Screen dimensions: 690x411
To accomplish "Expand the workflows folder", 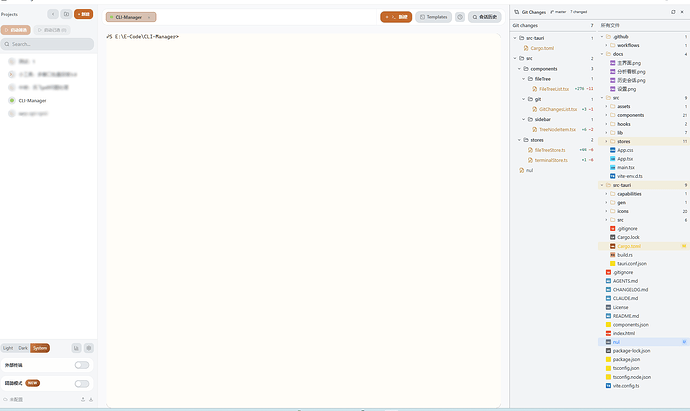I will [606, 45].
